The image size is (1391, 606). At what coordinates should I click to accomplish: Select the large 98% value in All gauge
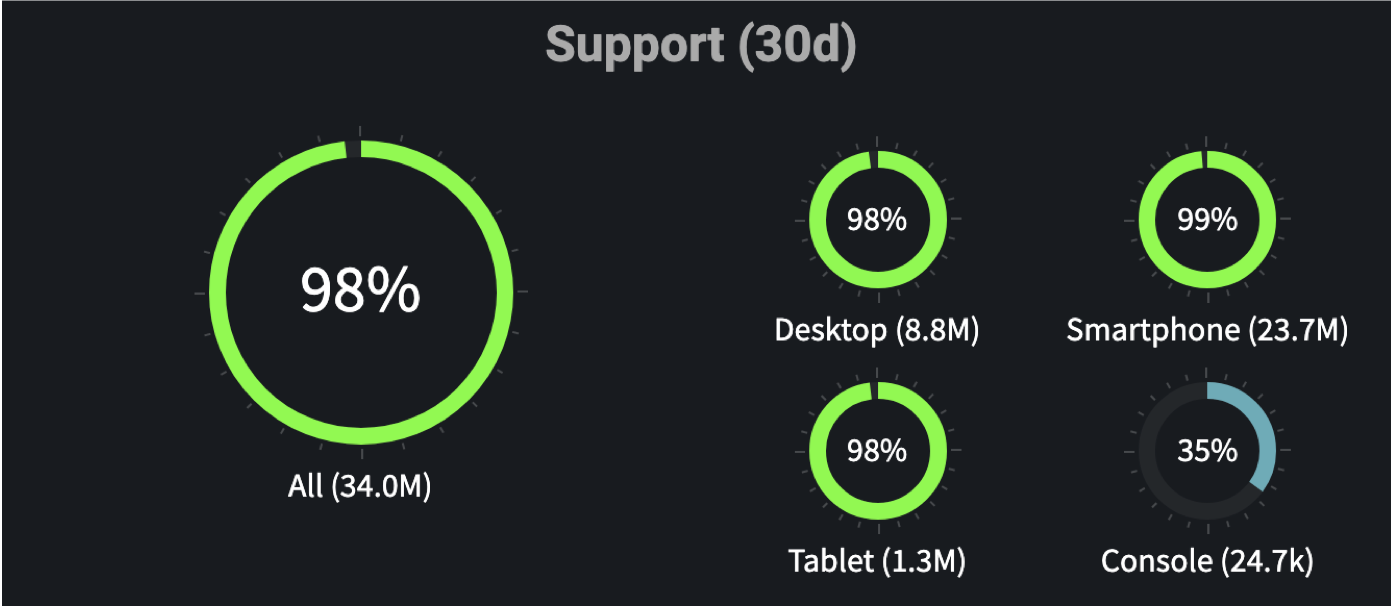[360, 291]
